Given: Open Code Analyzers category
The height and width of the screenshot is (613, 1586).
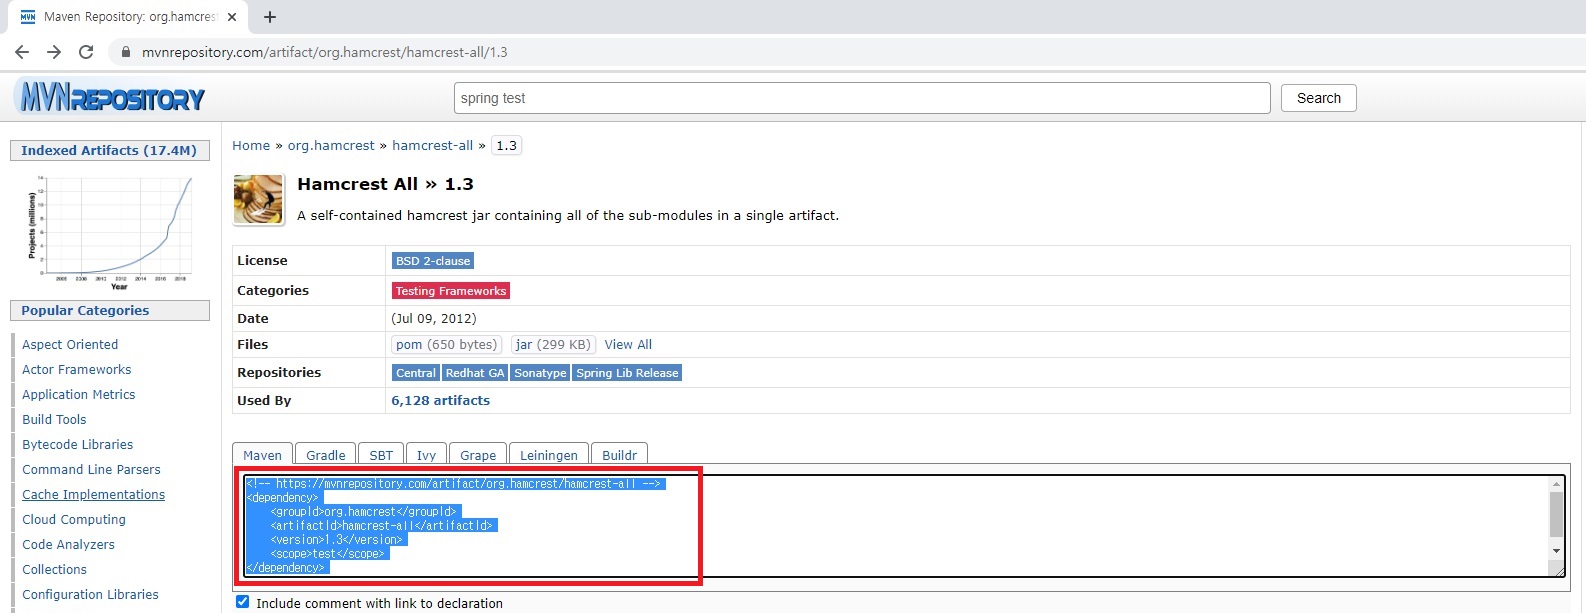Looking at the screenshot, I should coord(68,544).
